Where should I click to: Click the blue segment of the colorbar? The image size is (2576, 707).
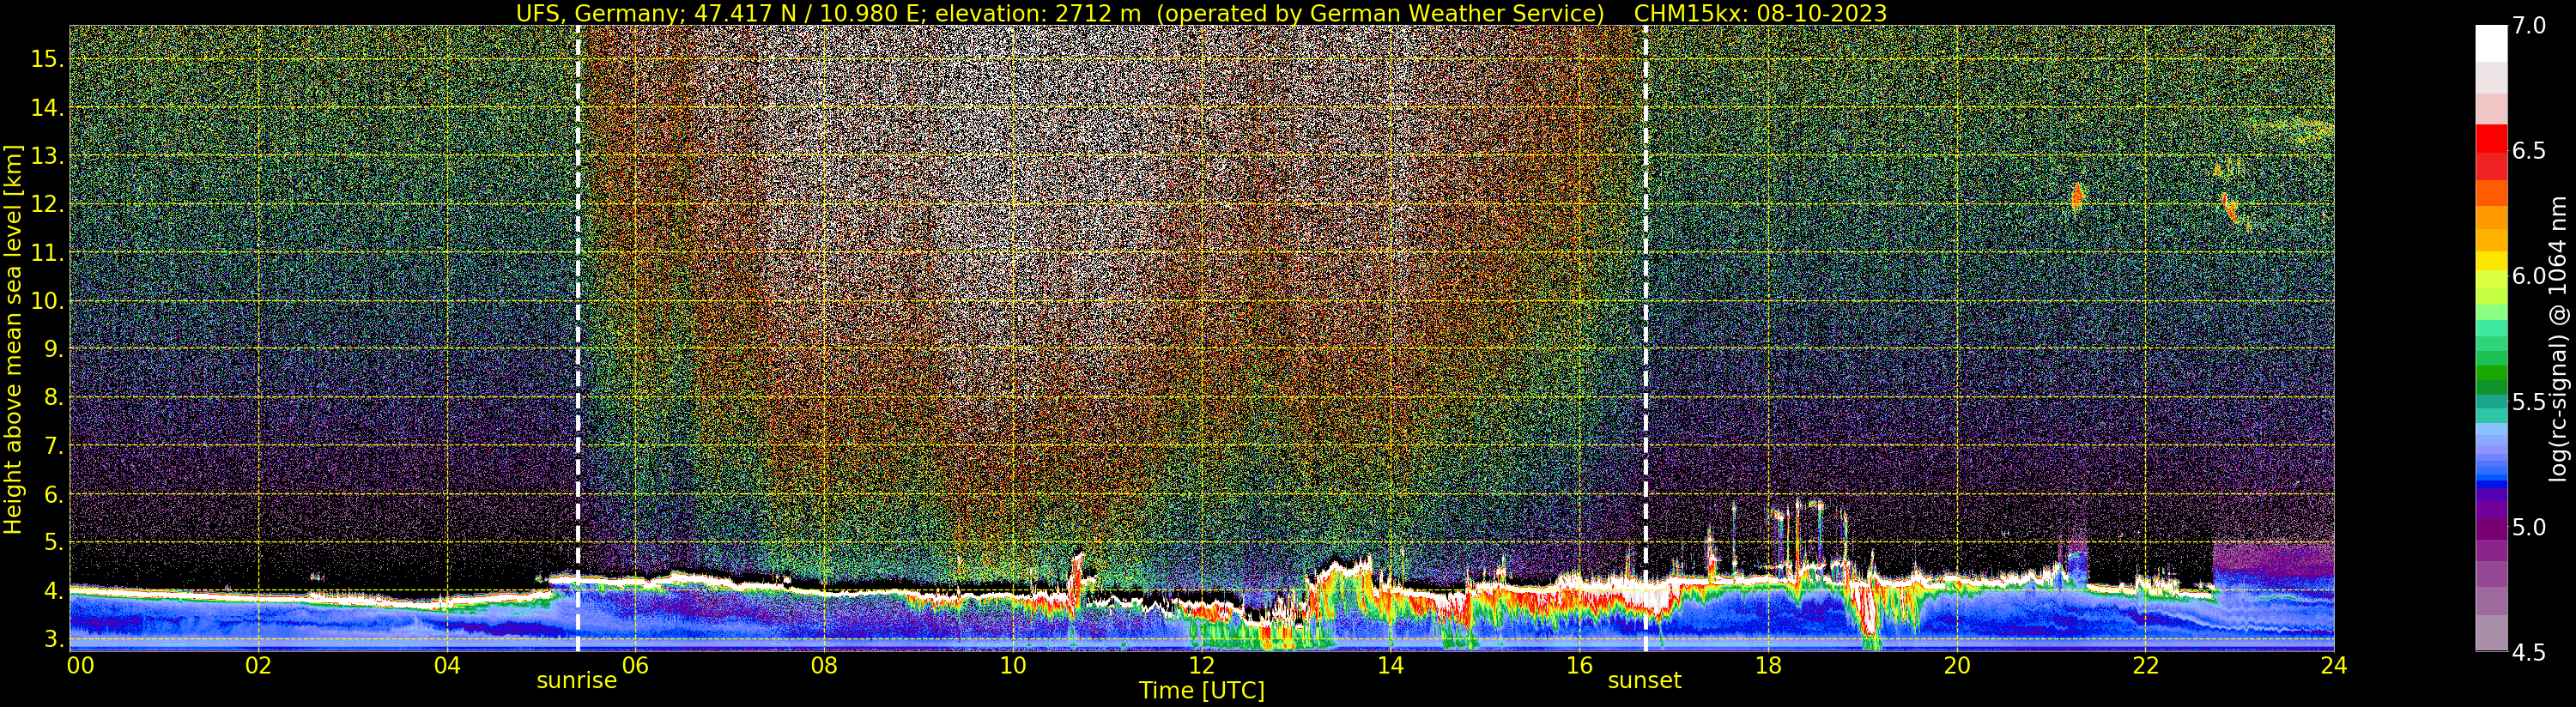(x=2491, y=484)
